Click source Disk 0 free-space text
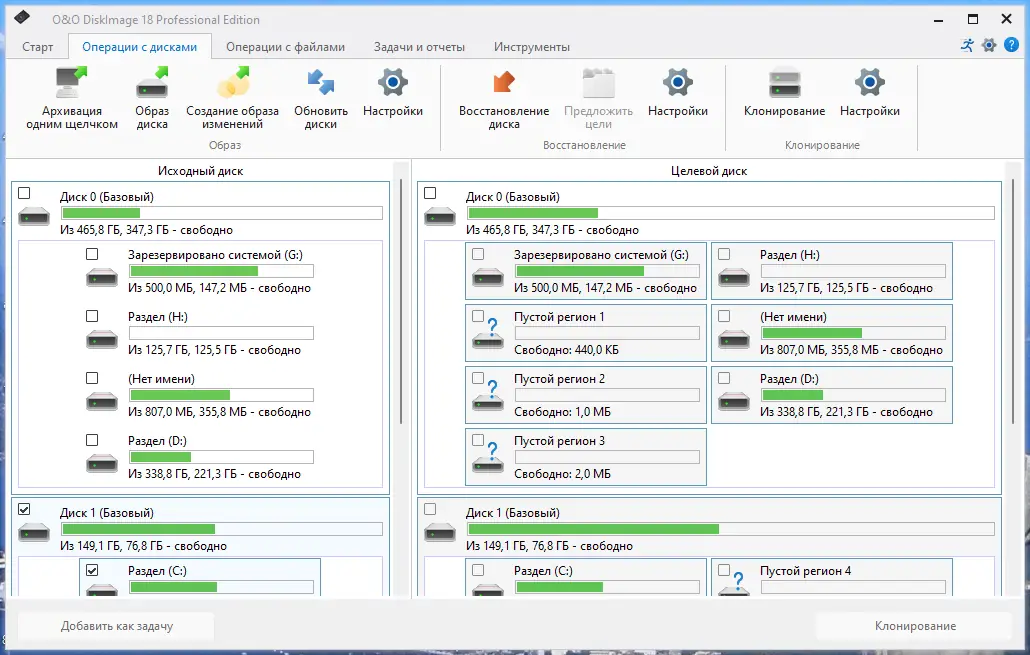Image resolution: width=1030 pixels, height=655 pixels. point(146,230)
